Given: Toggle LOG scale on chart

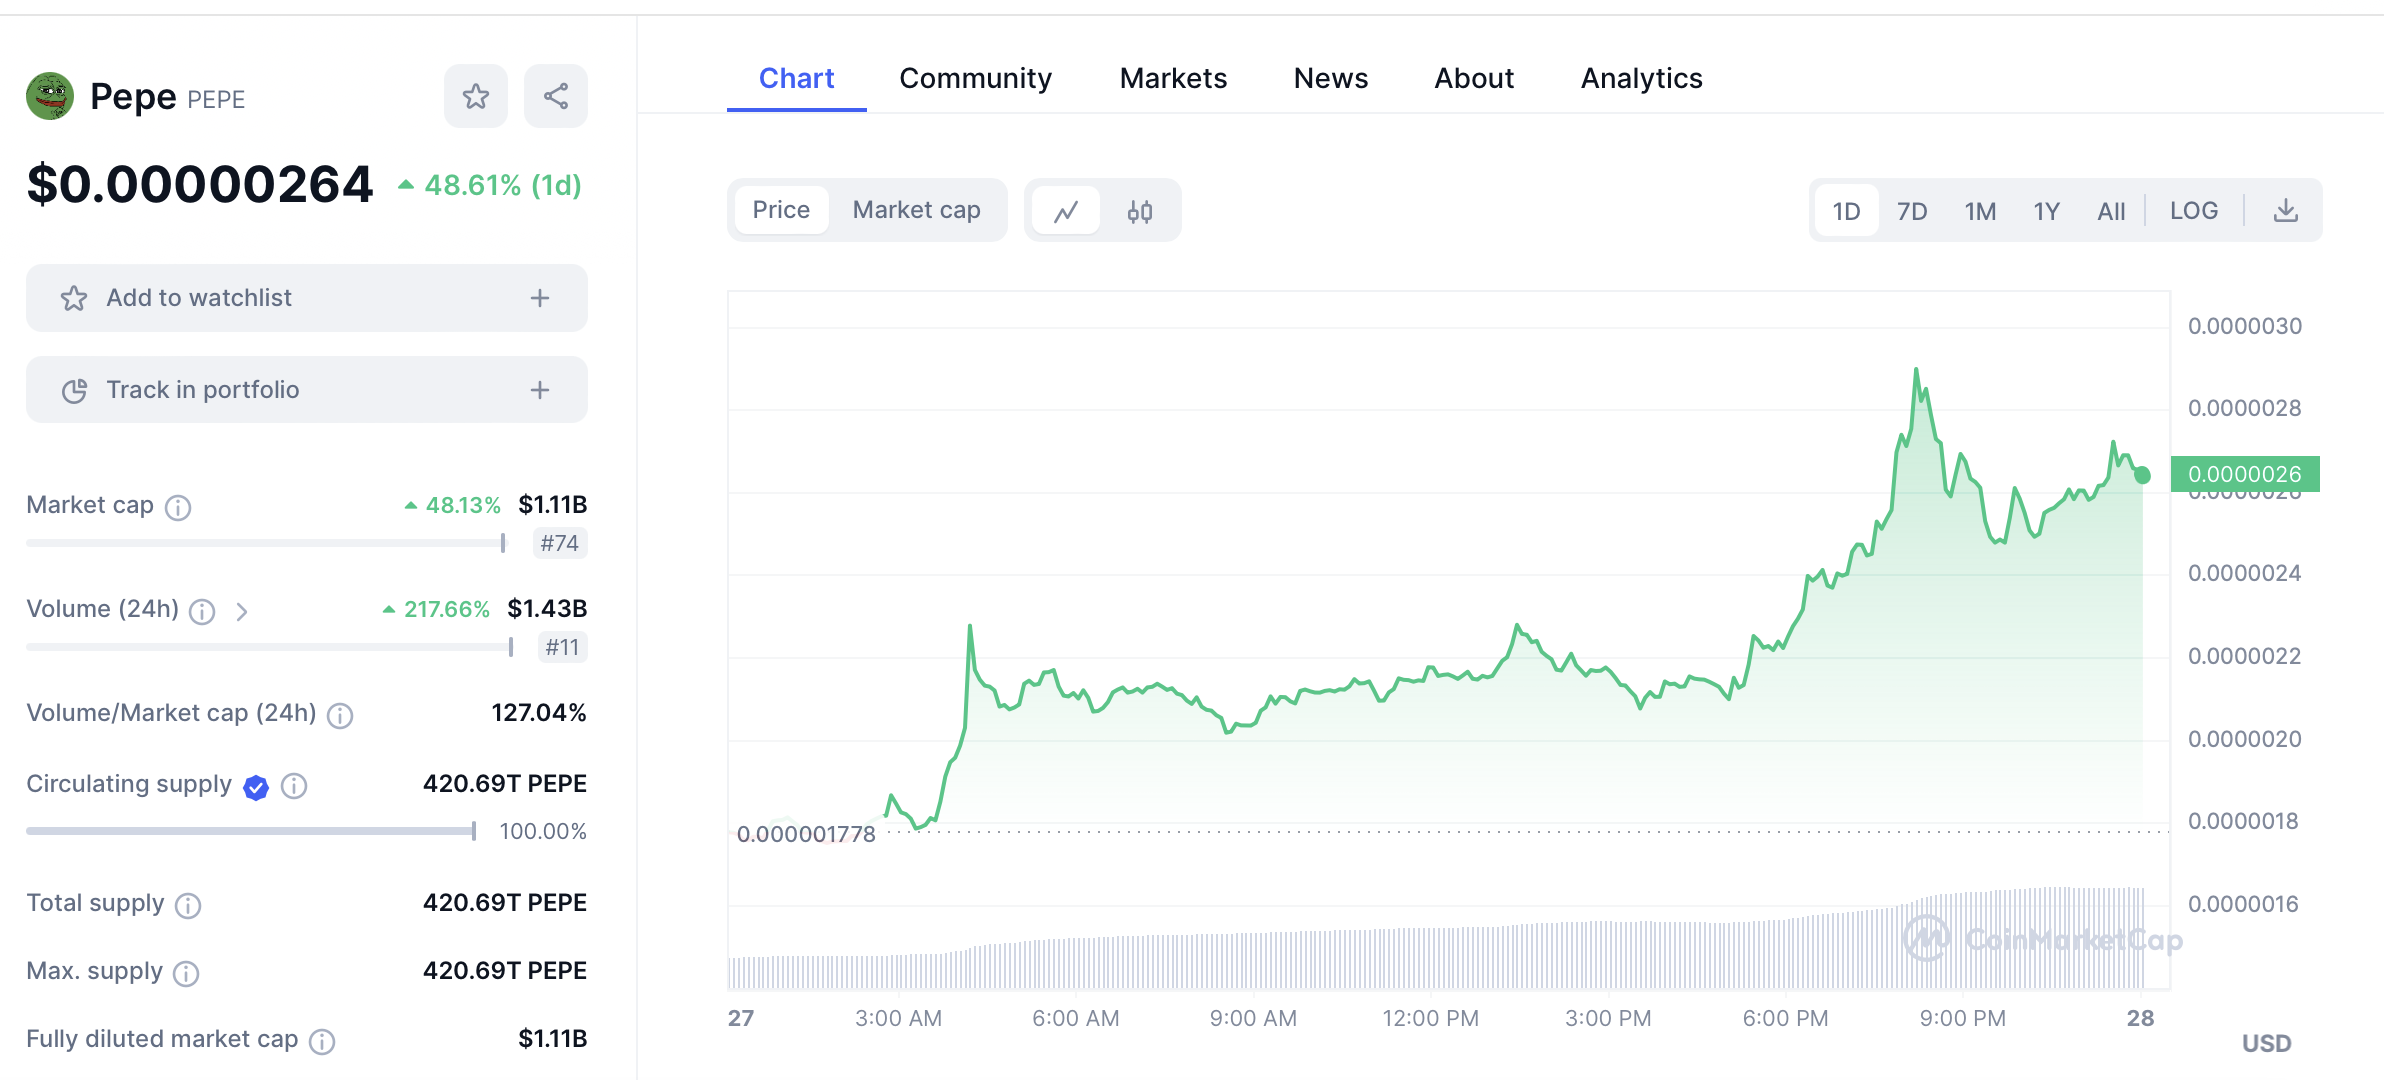Looking at the screenshot, I should [x=2193, y=211].
